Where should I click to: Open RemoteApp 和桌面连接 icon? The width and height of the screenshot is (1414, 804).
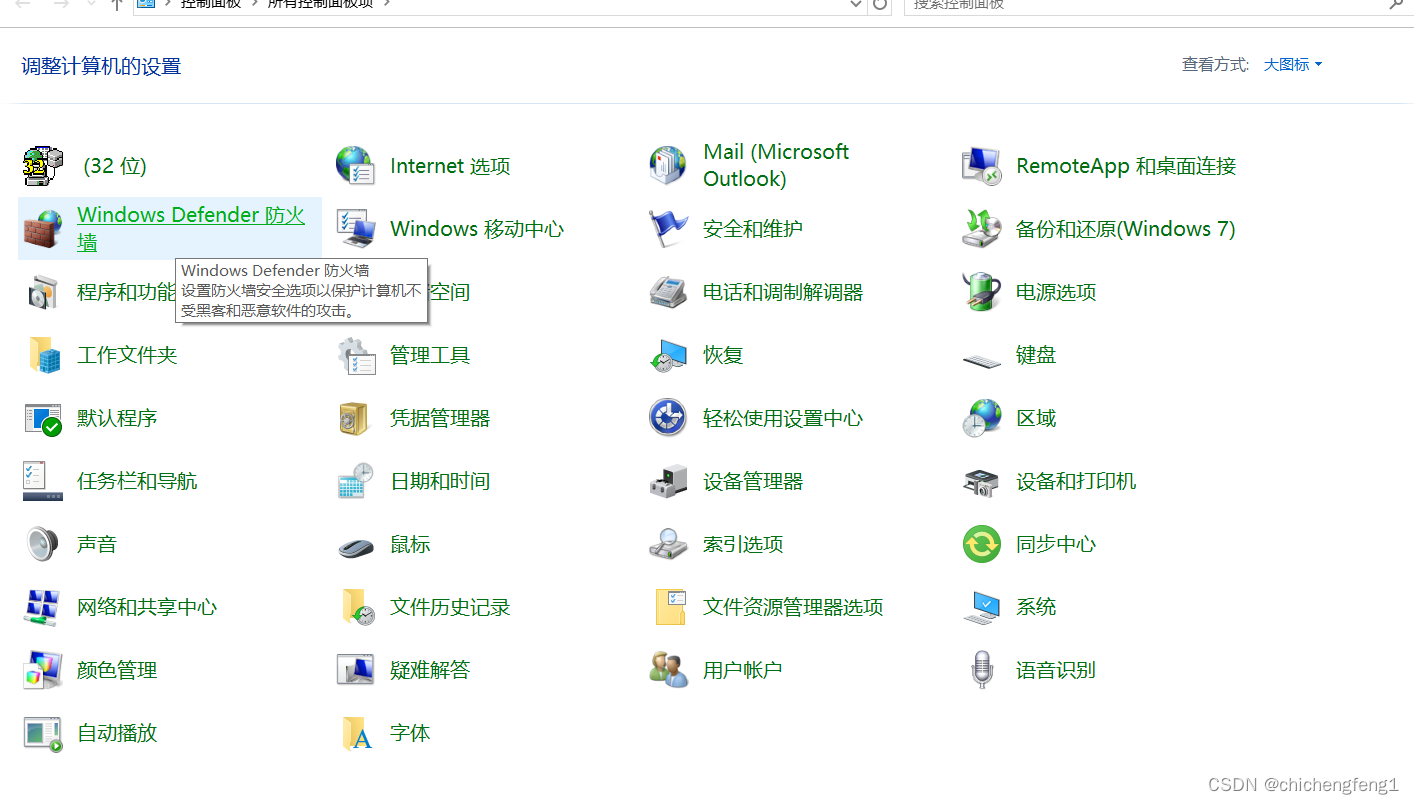coord(981,166)
